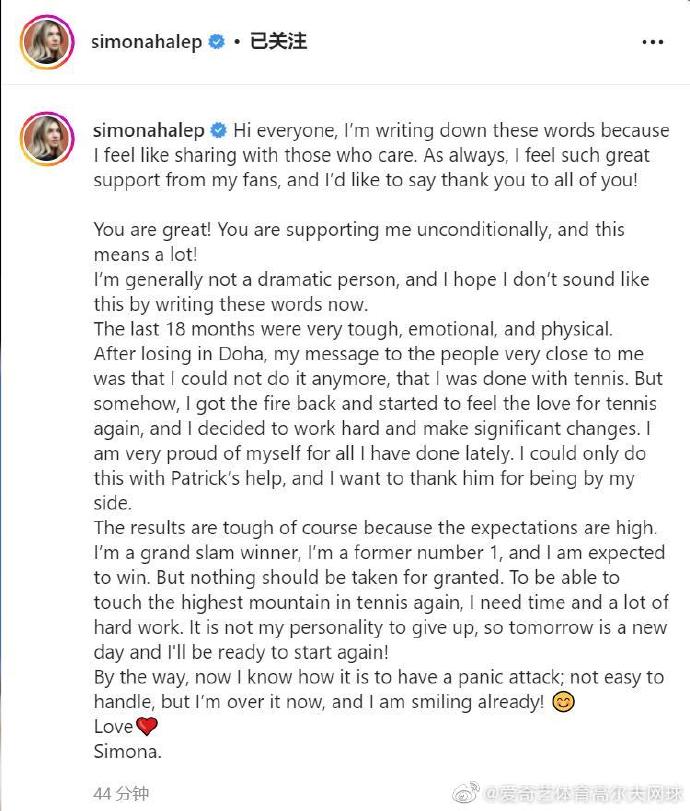Click the verified badge next to the caption username

pyautogui.click(x=217, y=131)
